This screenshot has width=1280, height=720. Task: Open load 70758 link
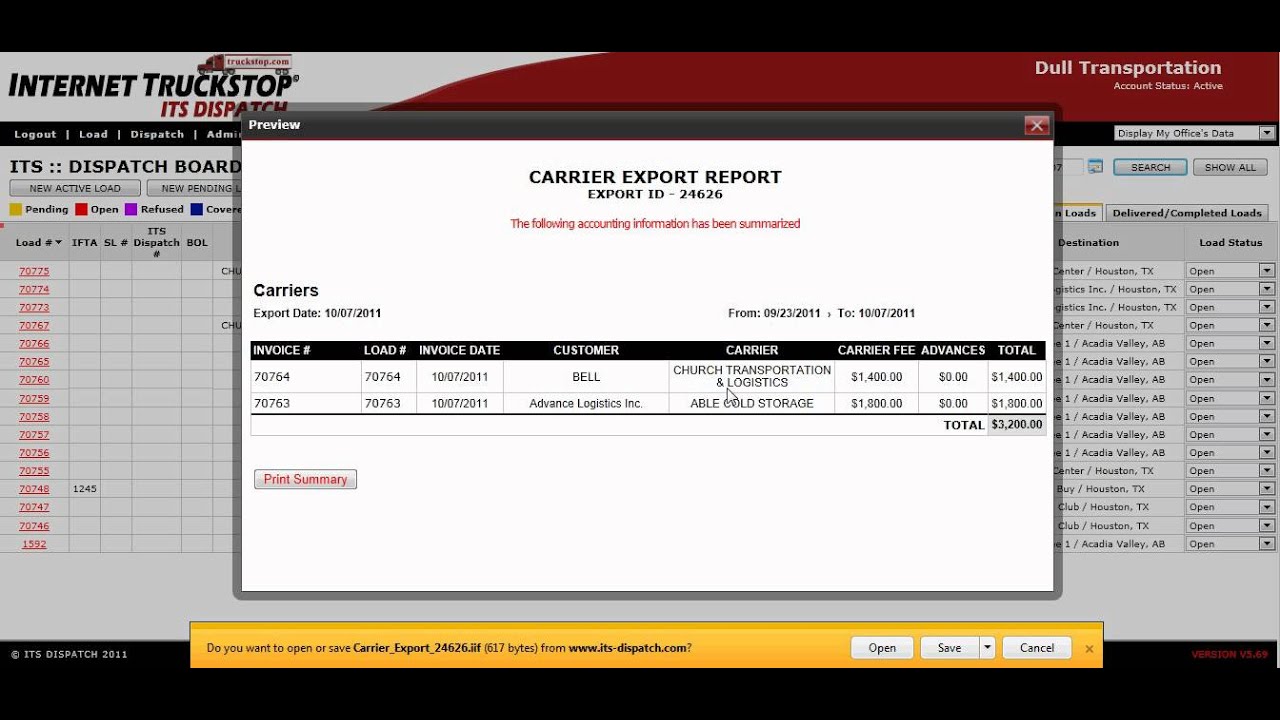(x=34, y=416)
